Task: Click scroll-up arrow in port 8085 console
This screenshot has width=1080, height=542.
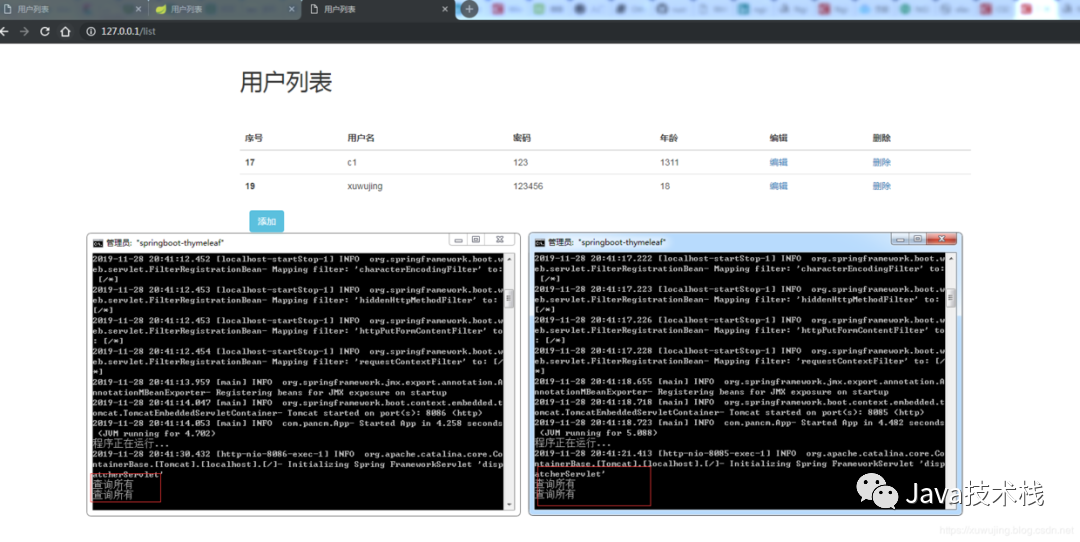Action: click(951, 259)
